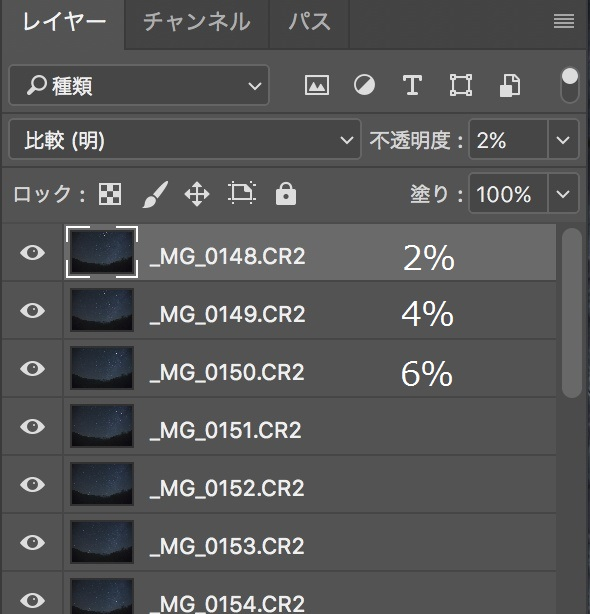590x614 pixels.
Task: Select the _MG_0150.CR2 layer name
Action: [x=227, y=372]
